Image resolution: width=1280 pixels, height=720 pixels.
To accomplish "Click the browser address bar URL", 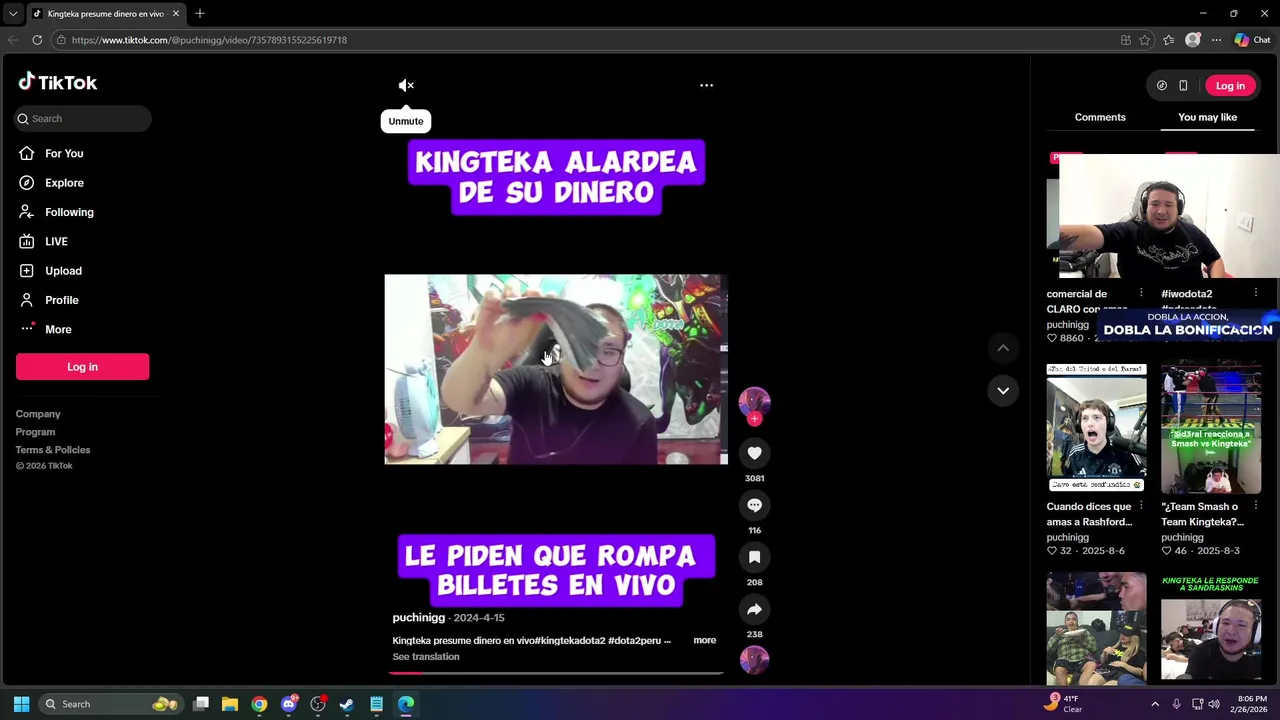I will click(209, 40).
